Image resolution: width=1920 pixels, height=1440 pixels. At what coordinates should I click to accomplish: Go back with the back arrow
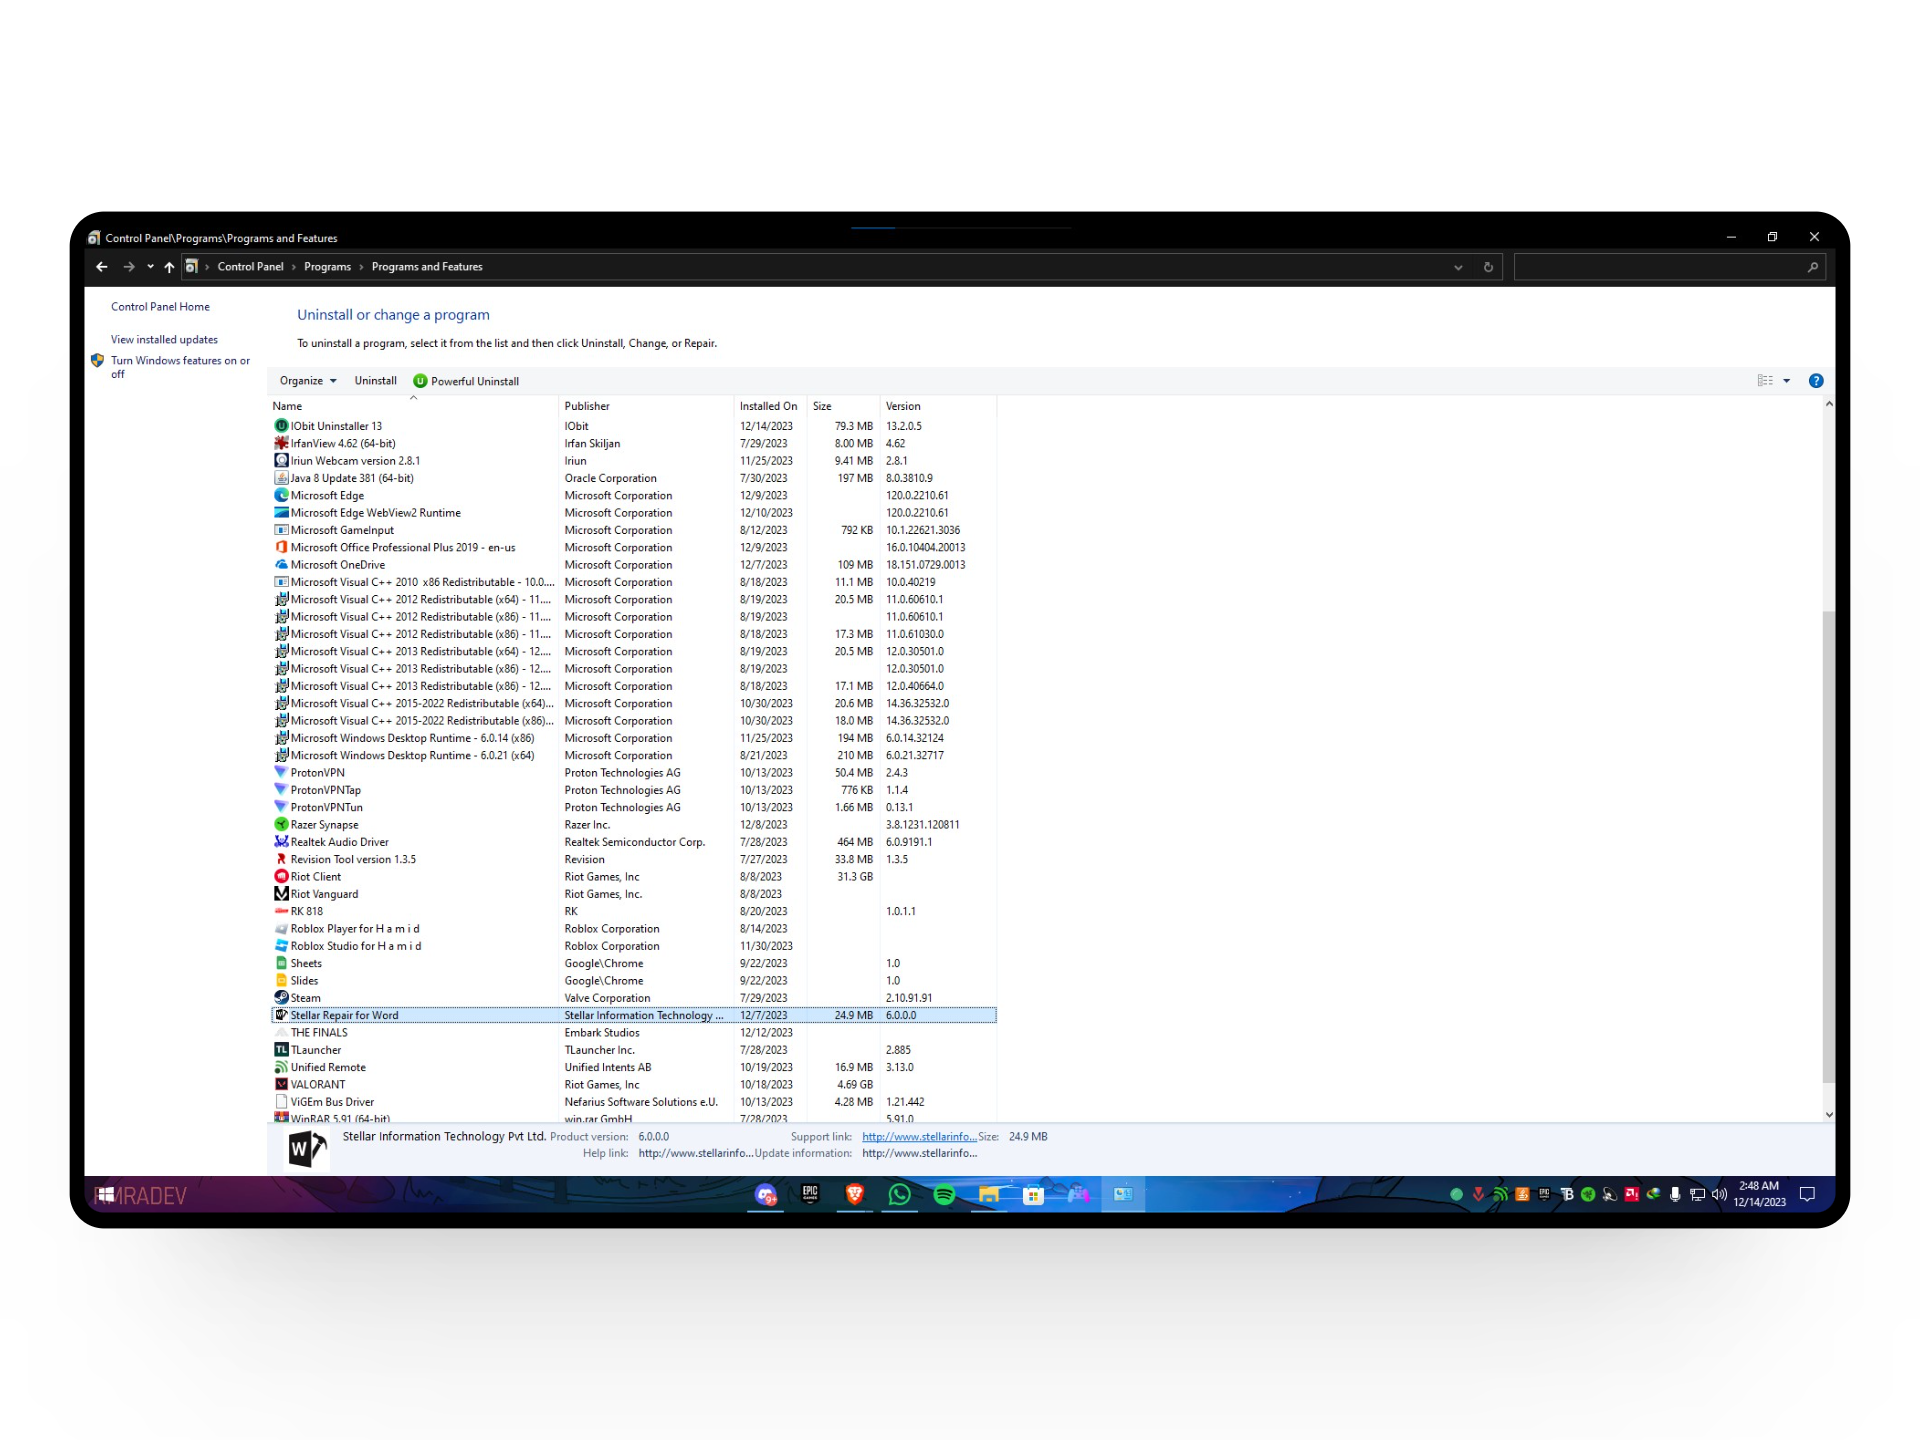(x=102, y=267)
